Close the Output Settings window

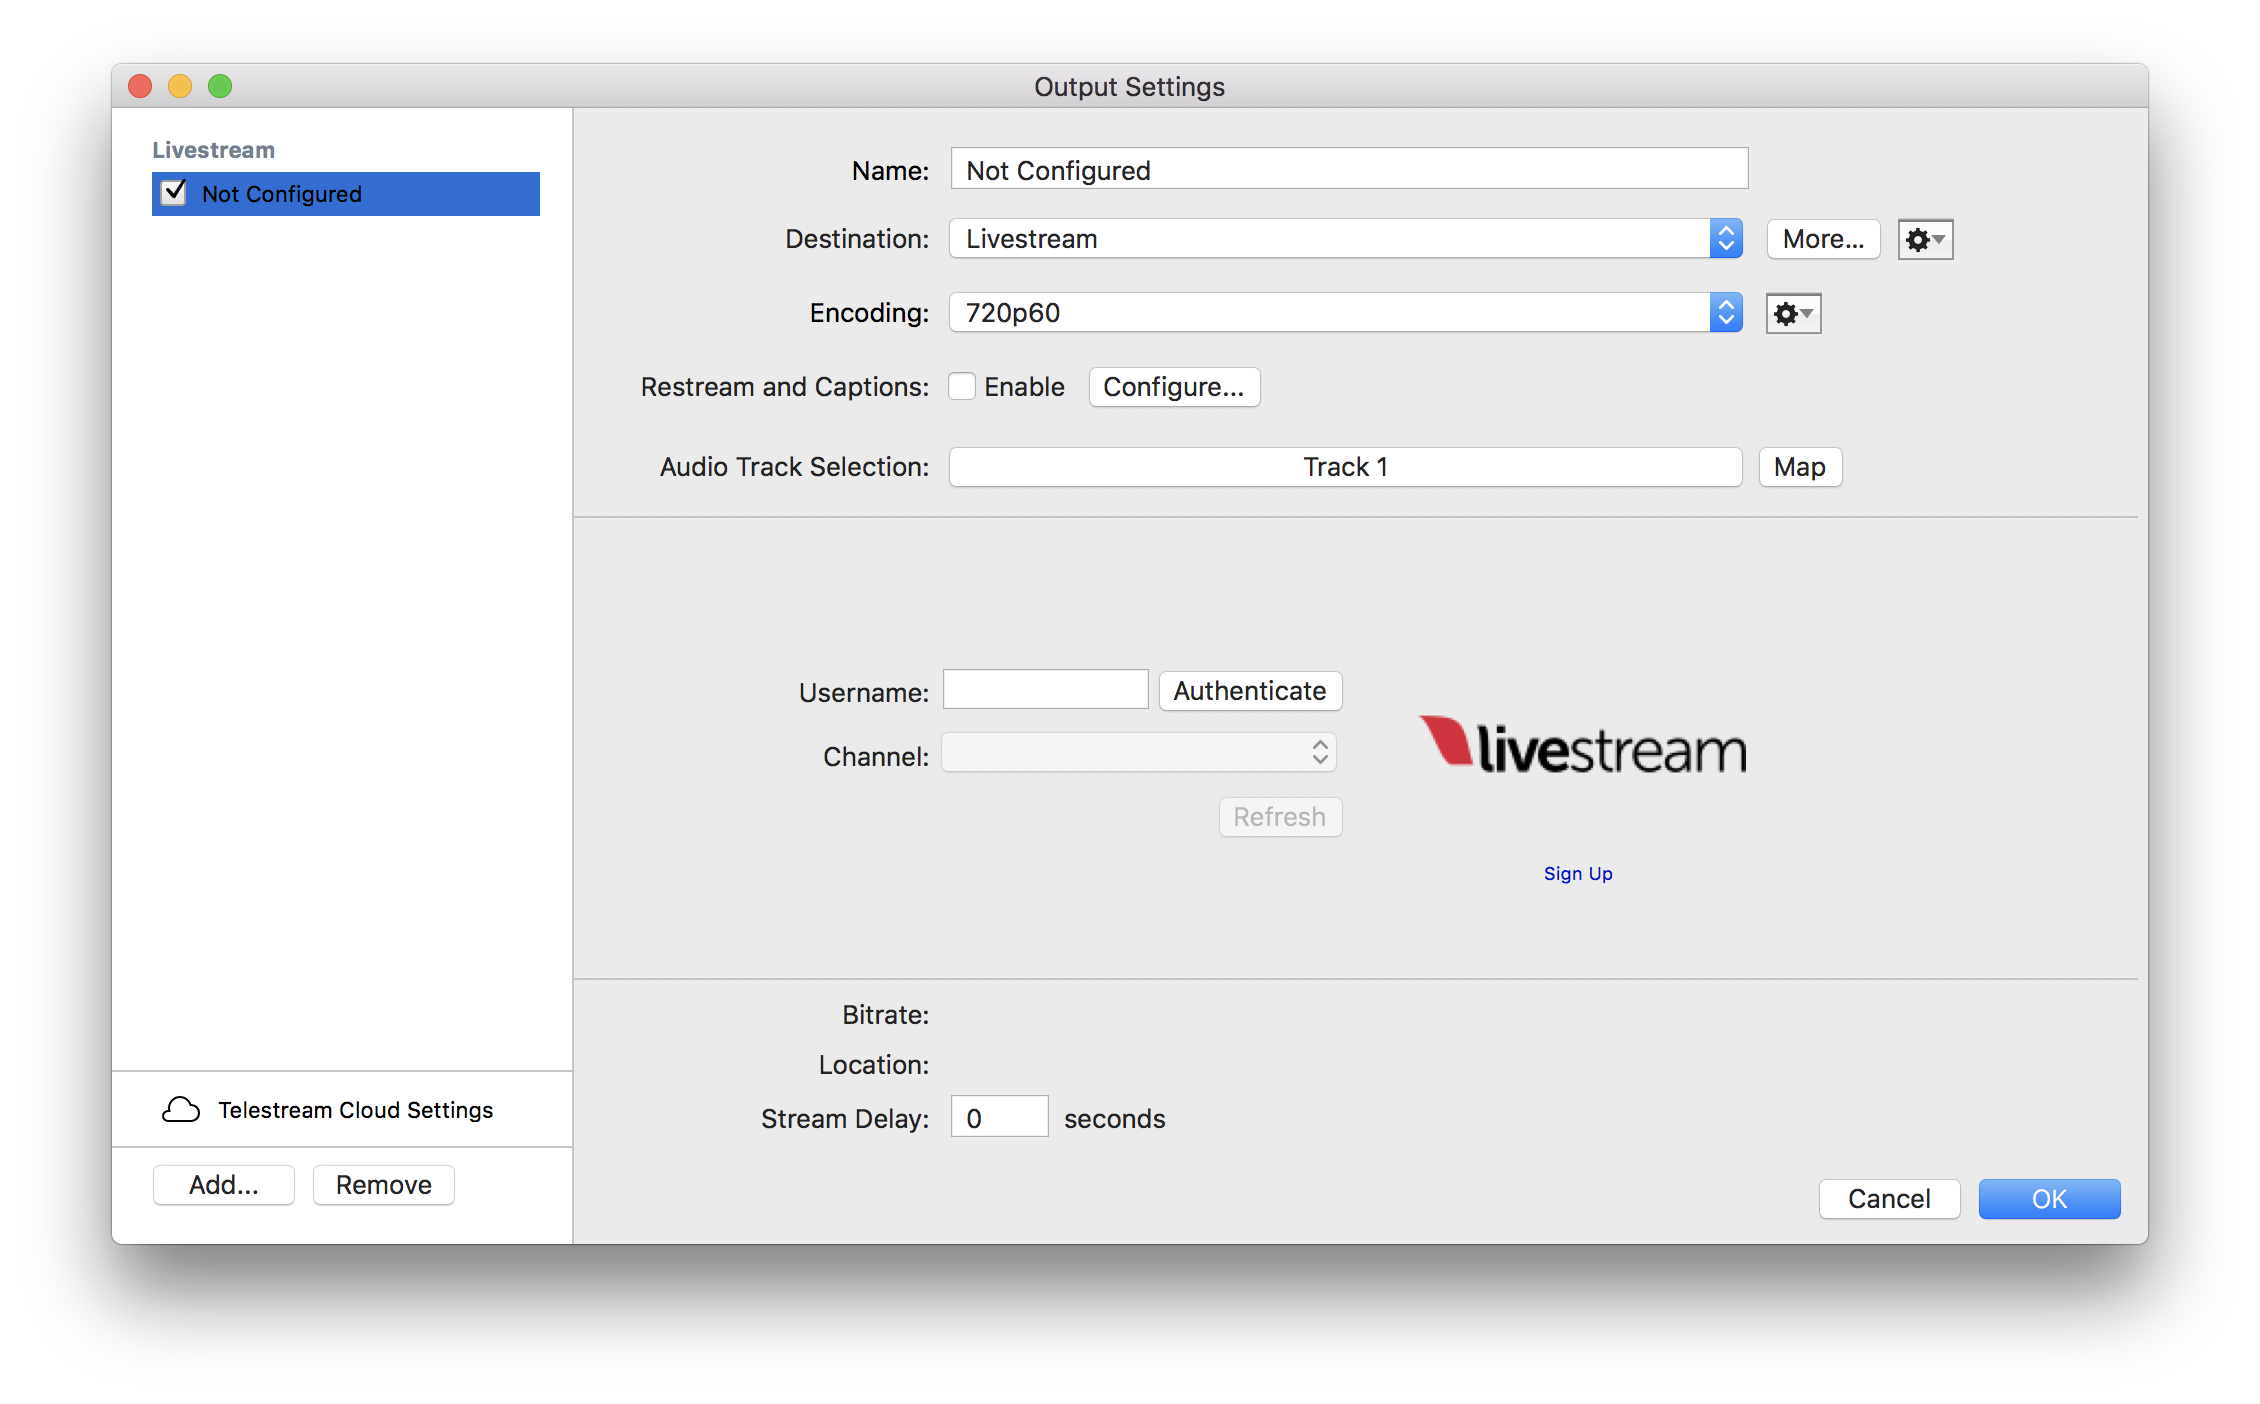pyautogui.click(x=140, y=86)
